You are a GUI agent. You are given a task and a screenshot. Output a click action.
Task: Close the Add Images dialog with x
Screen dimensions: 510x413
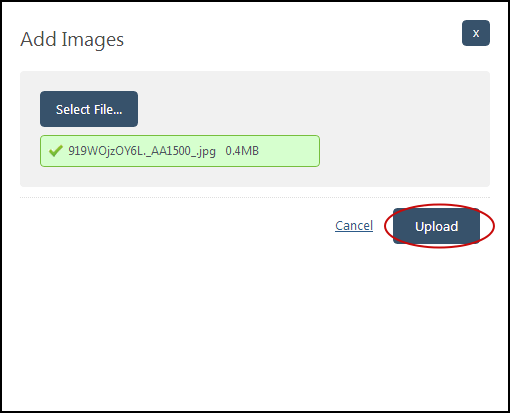pos(476,33)
